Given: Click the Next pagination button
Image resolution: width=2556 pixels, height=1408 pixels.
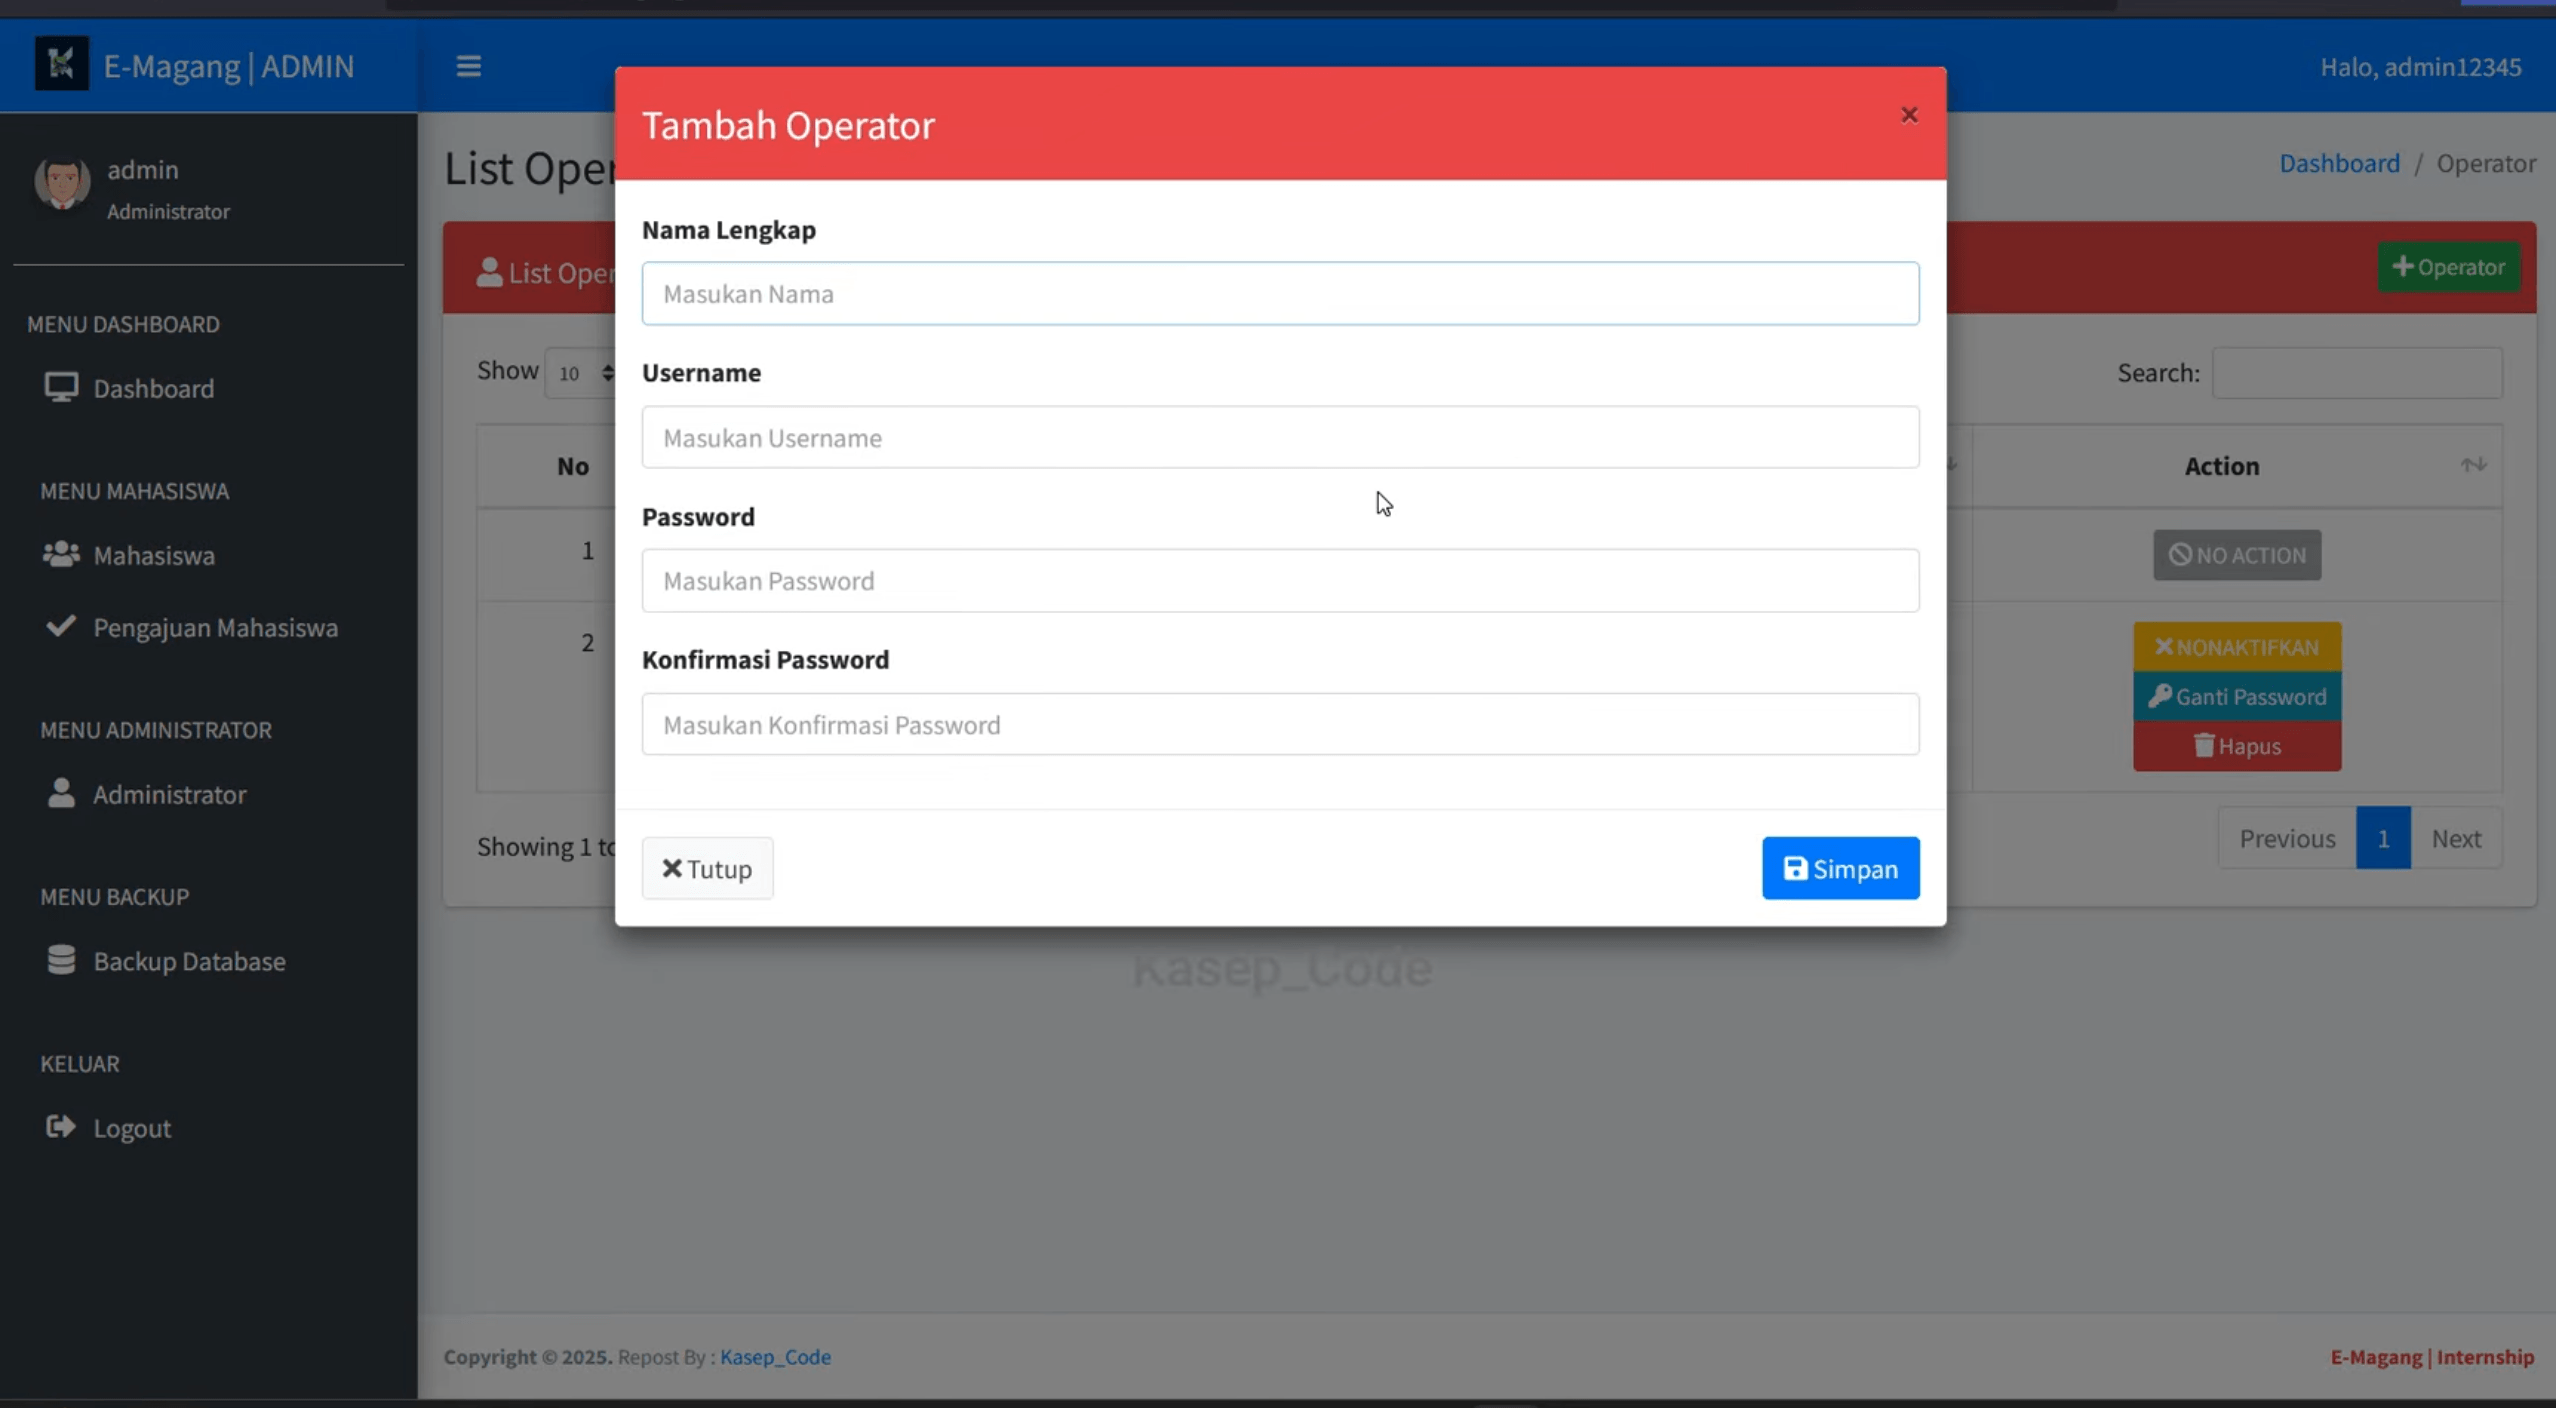Looking at the screenshot, I should [2456, 838].
